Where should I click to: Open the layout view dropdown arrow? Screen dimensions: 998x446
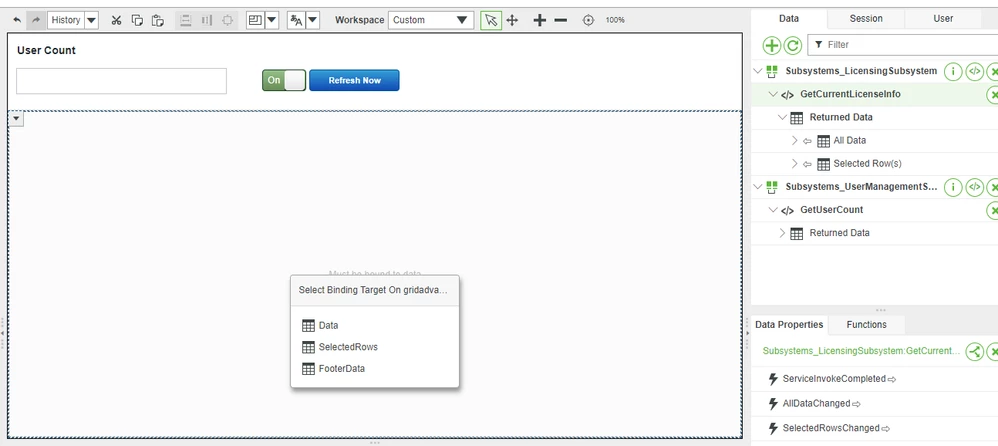click(272, 20)
